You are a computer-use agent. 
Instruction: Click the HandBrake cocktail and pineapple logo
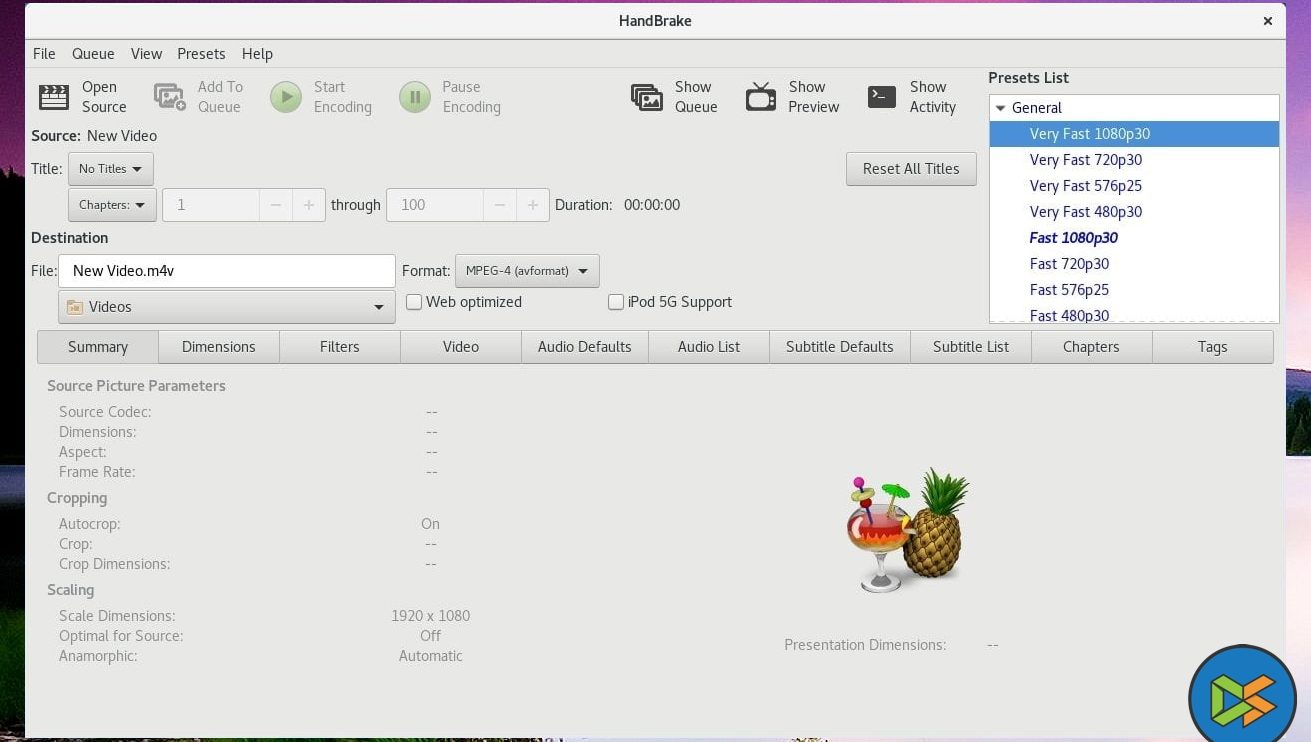pos(907,530)
